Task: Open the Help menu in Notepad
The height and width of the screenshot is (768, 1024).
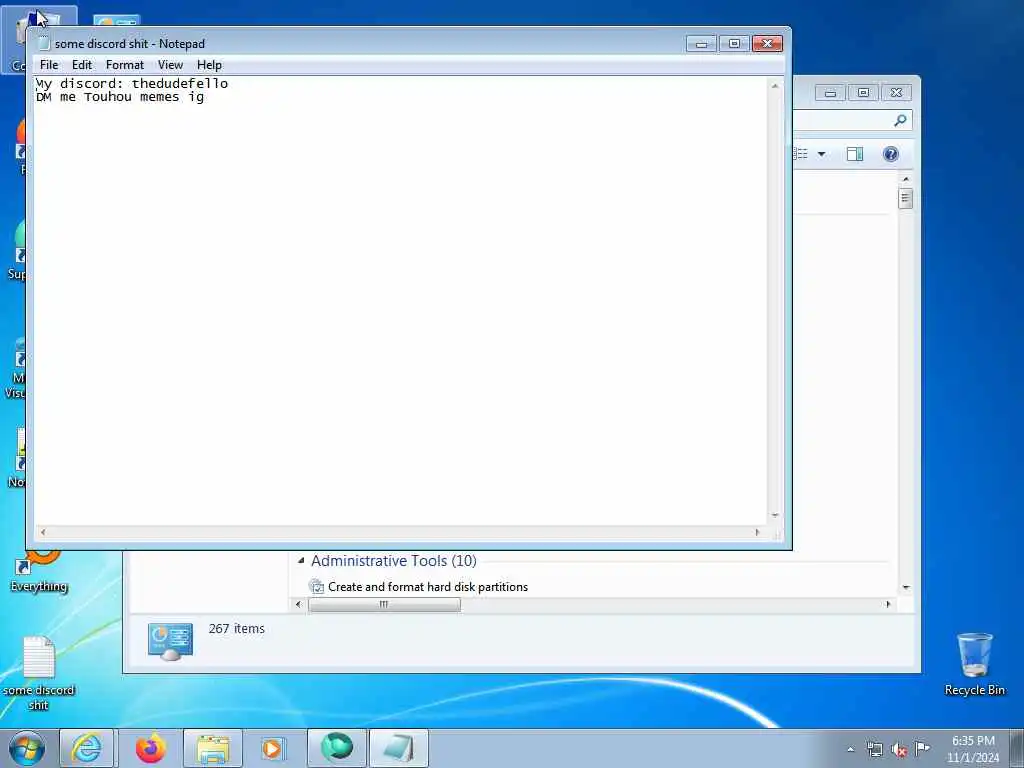Action: [x=210, y=65]
